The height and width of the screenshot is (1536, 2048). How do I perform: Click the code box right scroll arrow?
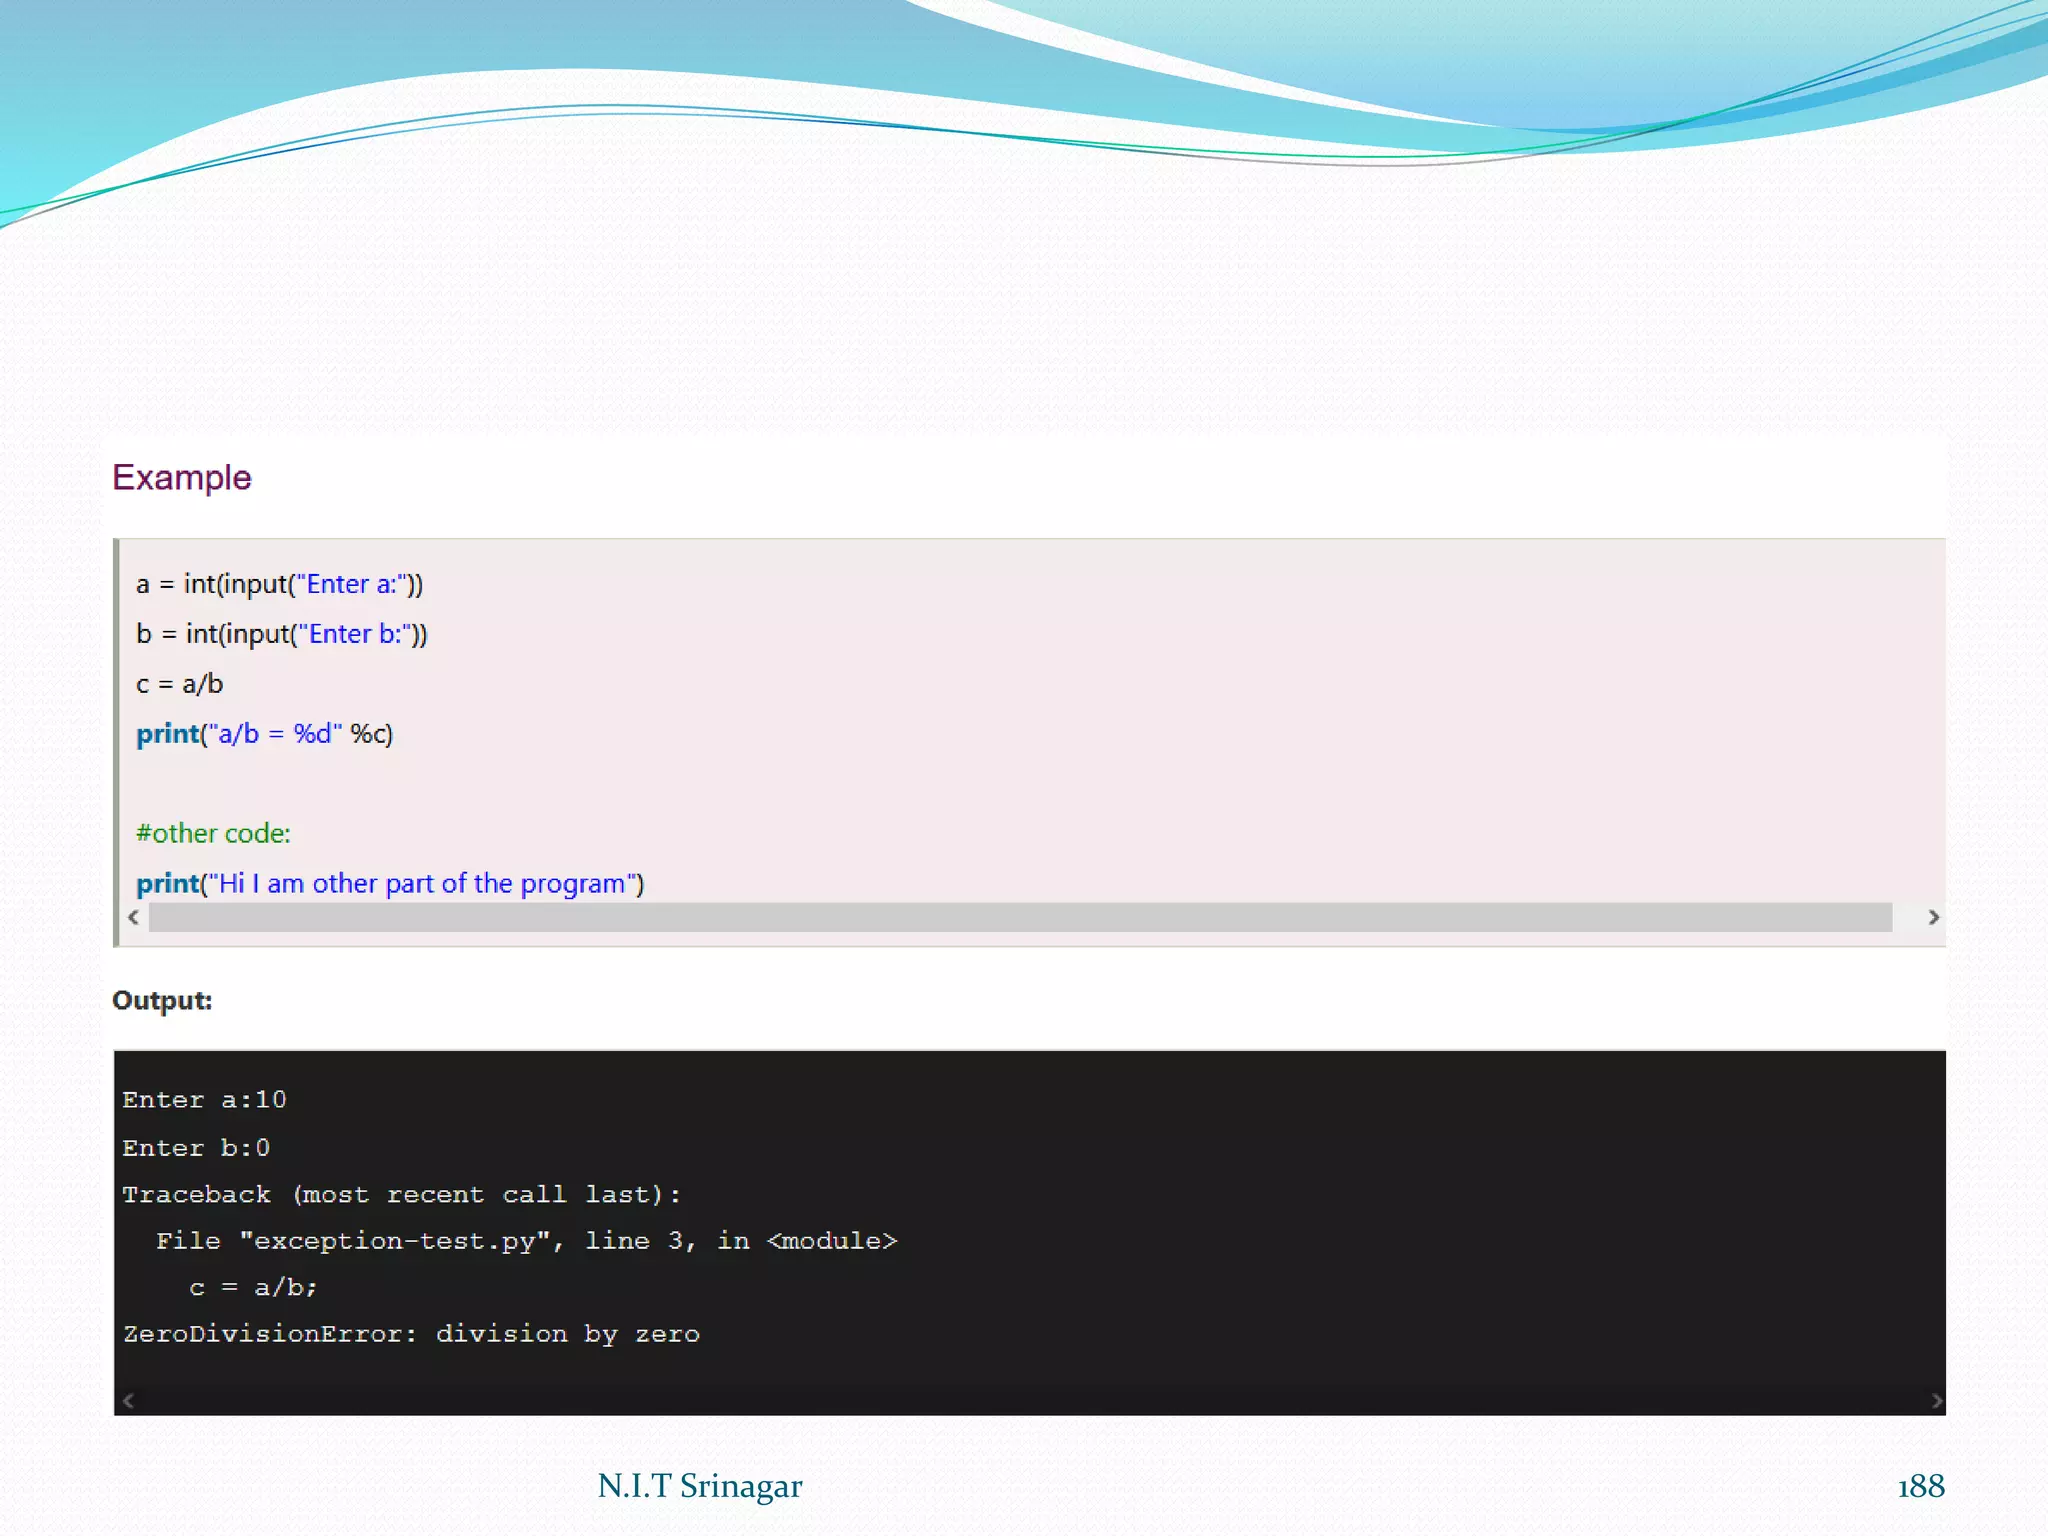tap(1933, 917)
